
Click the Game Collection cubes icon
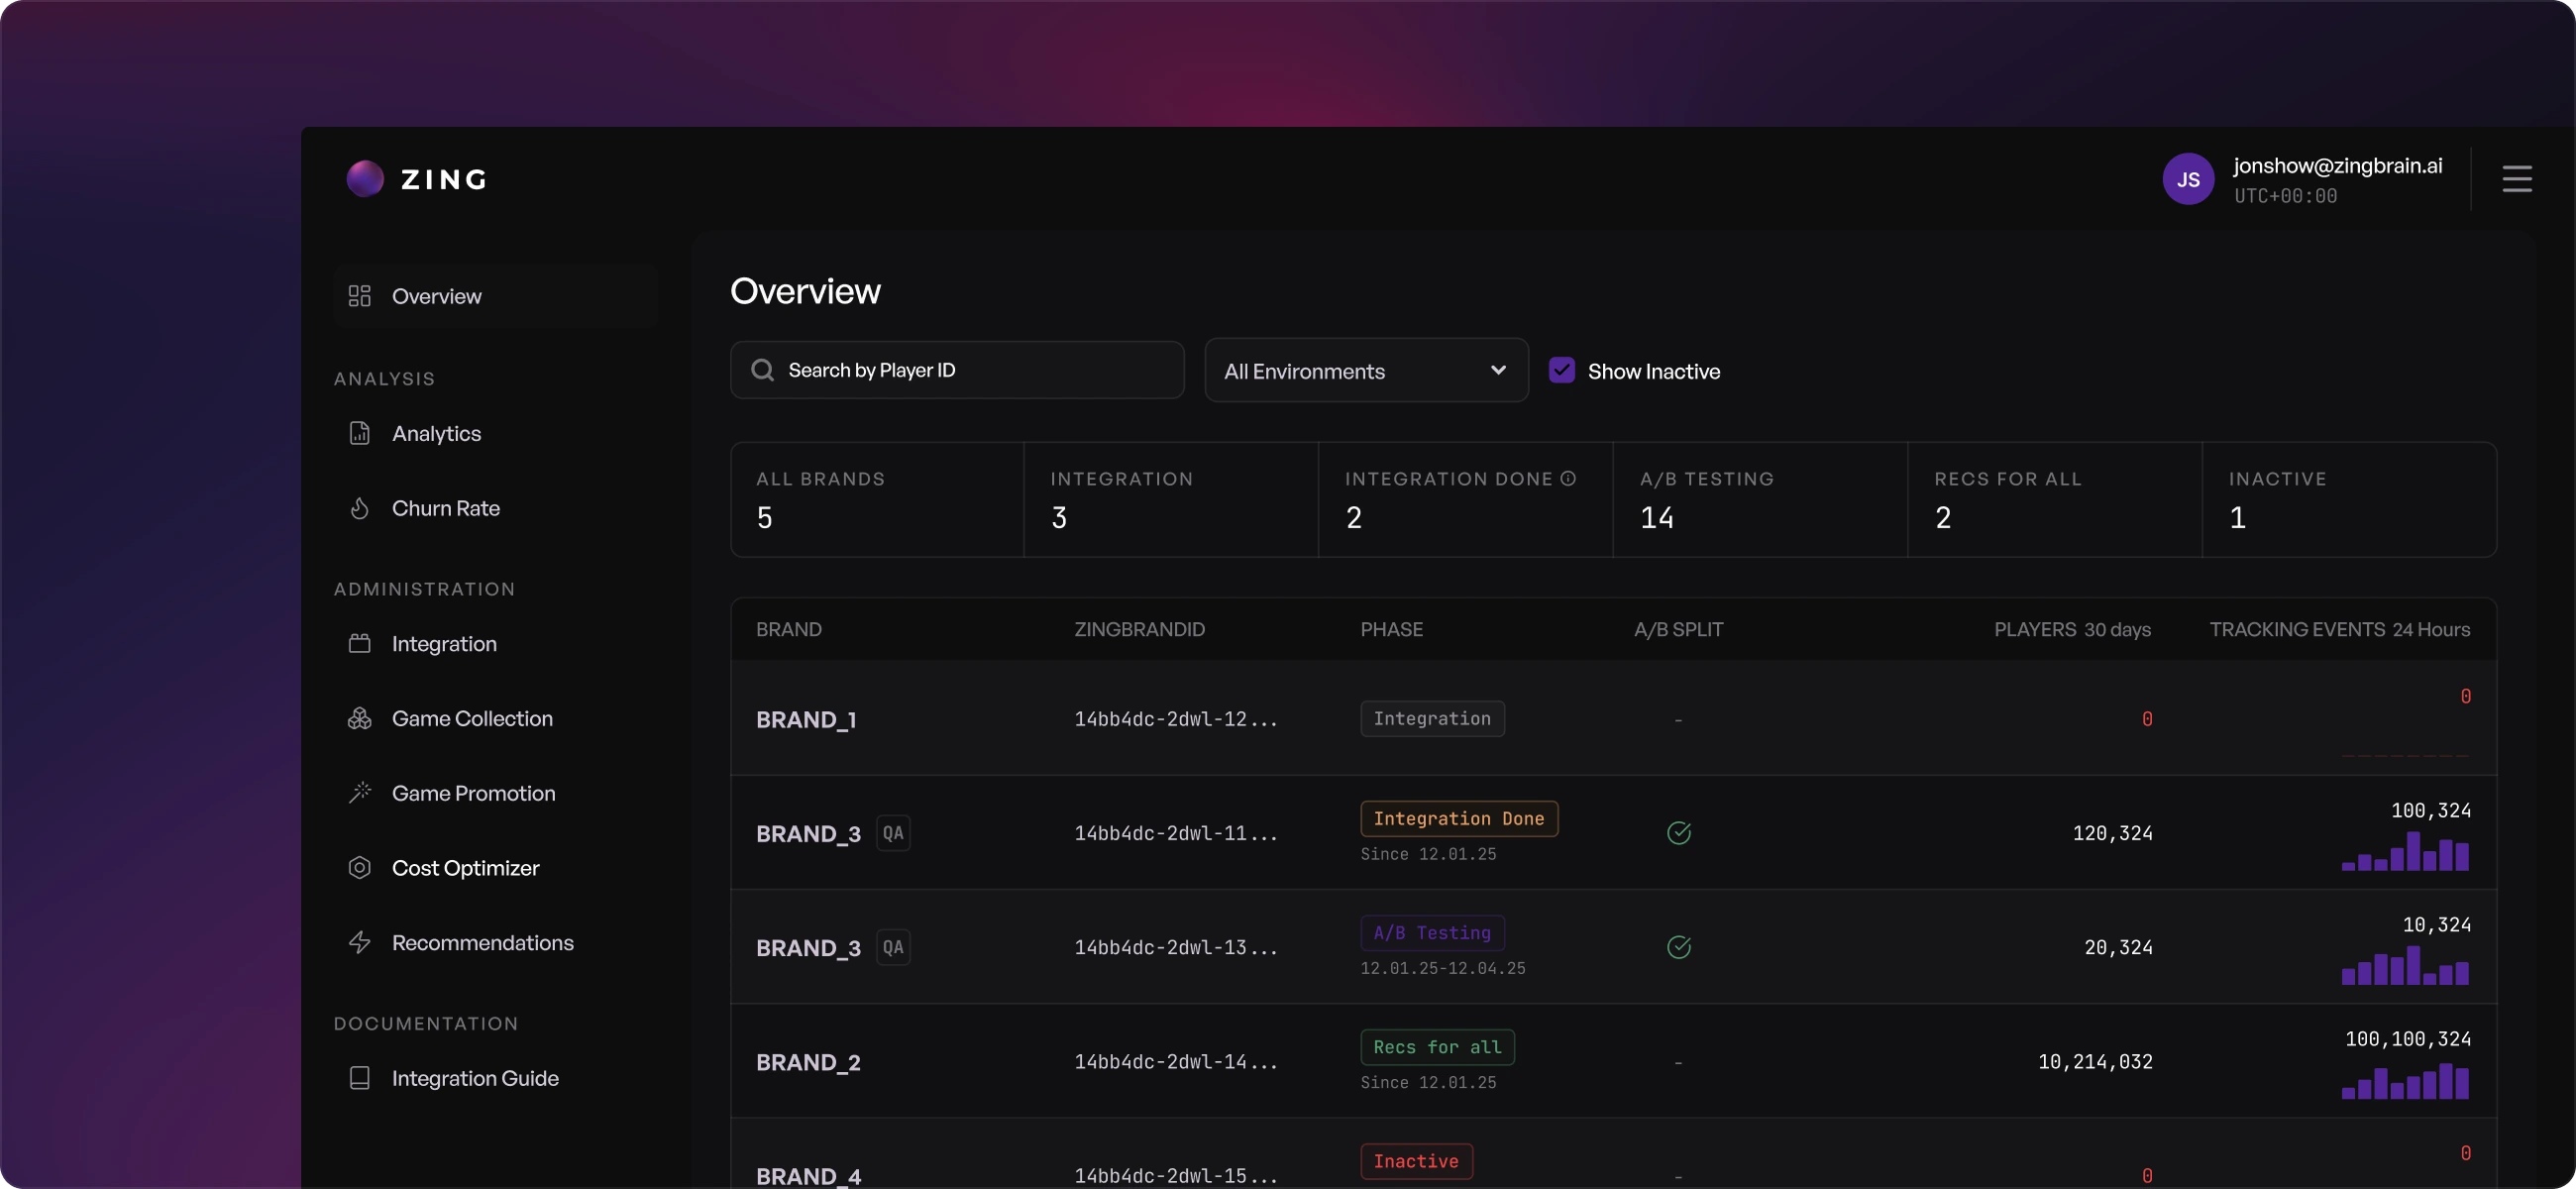coord(359,718)
